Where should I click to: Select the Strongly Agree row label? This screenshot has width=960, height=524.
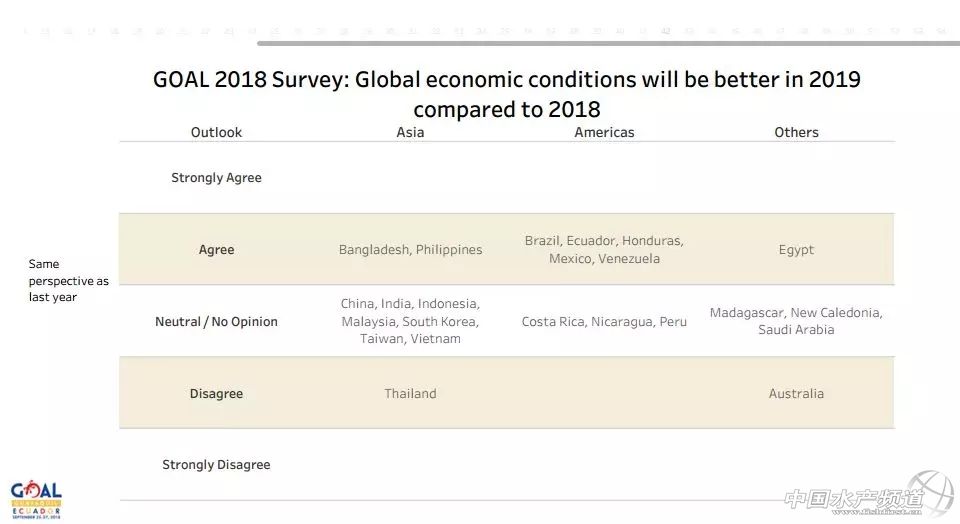click(x=216, y=178)
